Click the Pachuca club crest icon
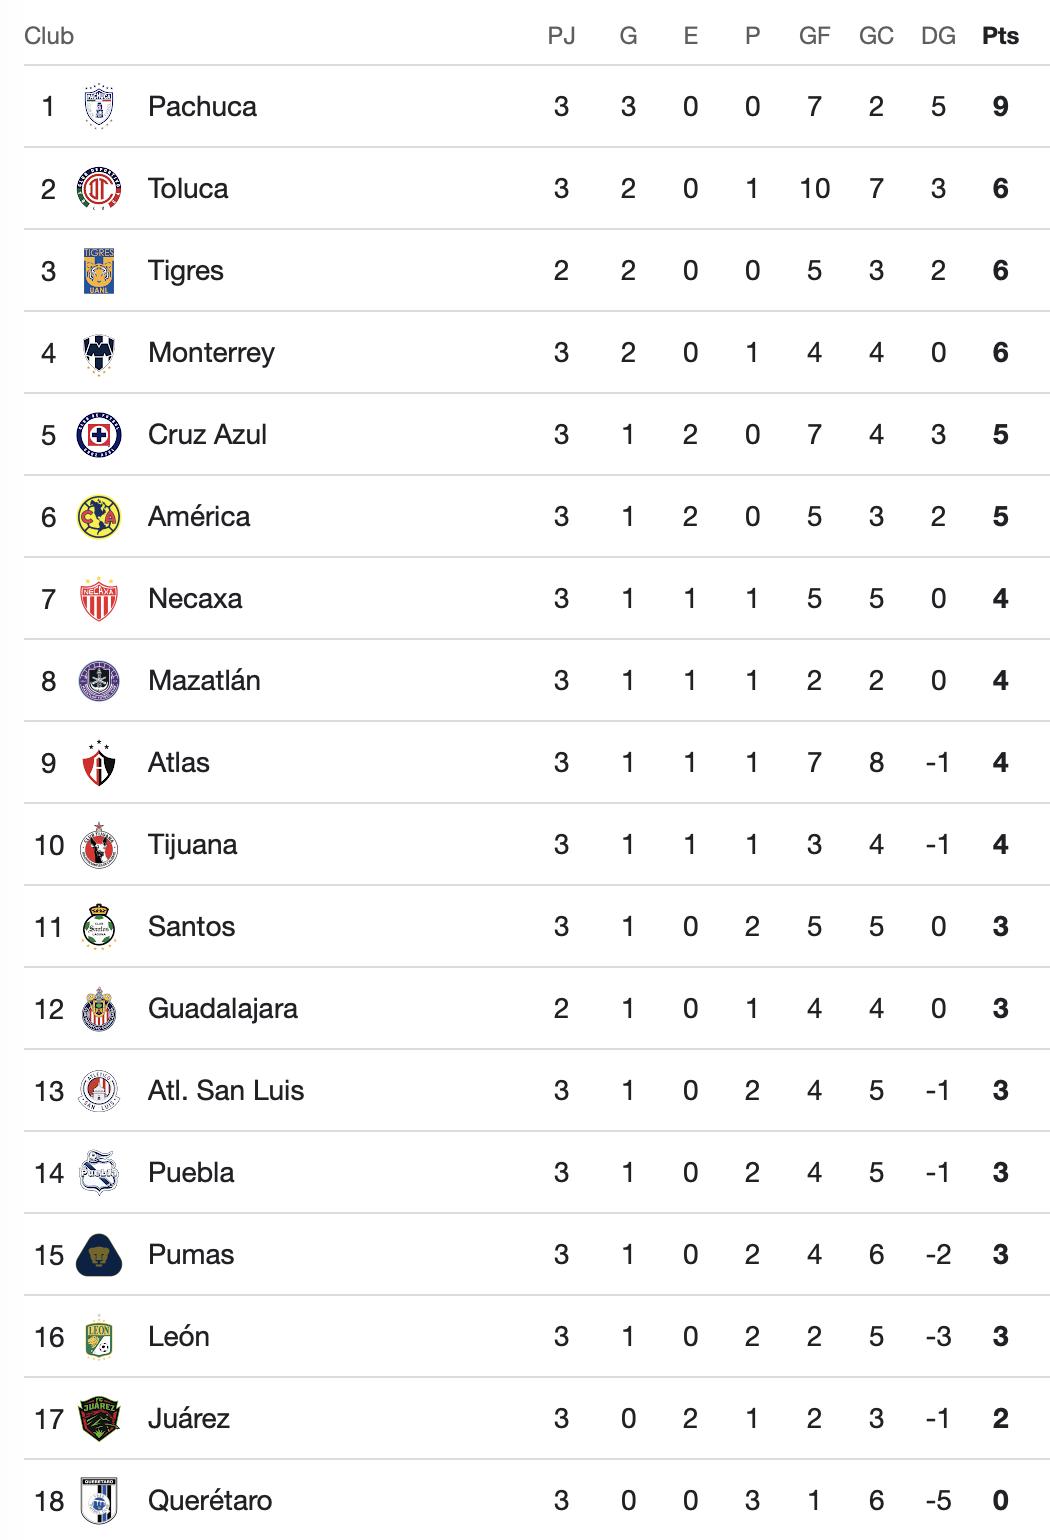 pyautogui.click(x=99, y=107)
